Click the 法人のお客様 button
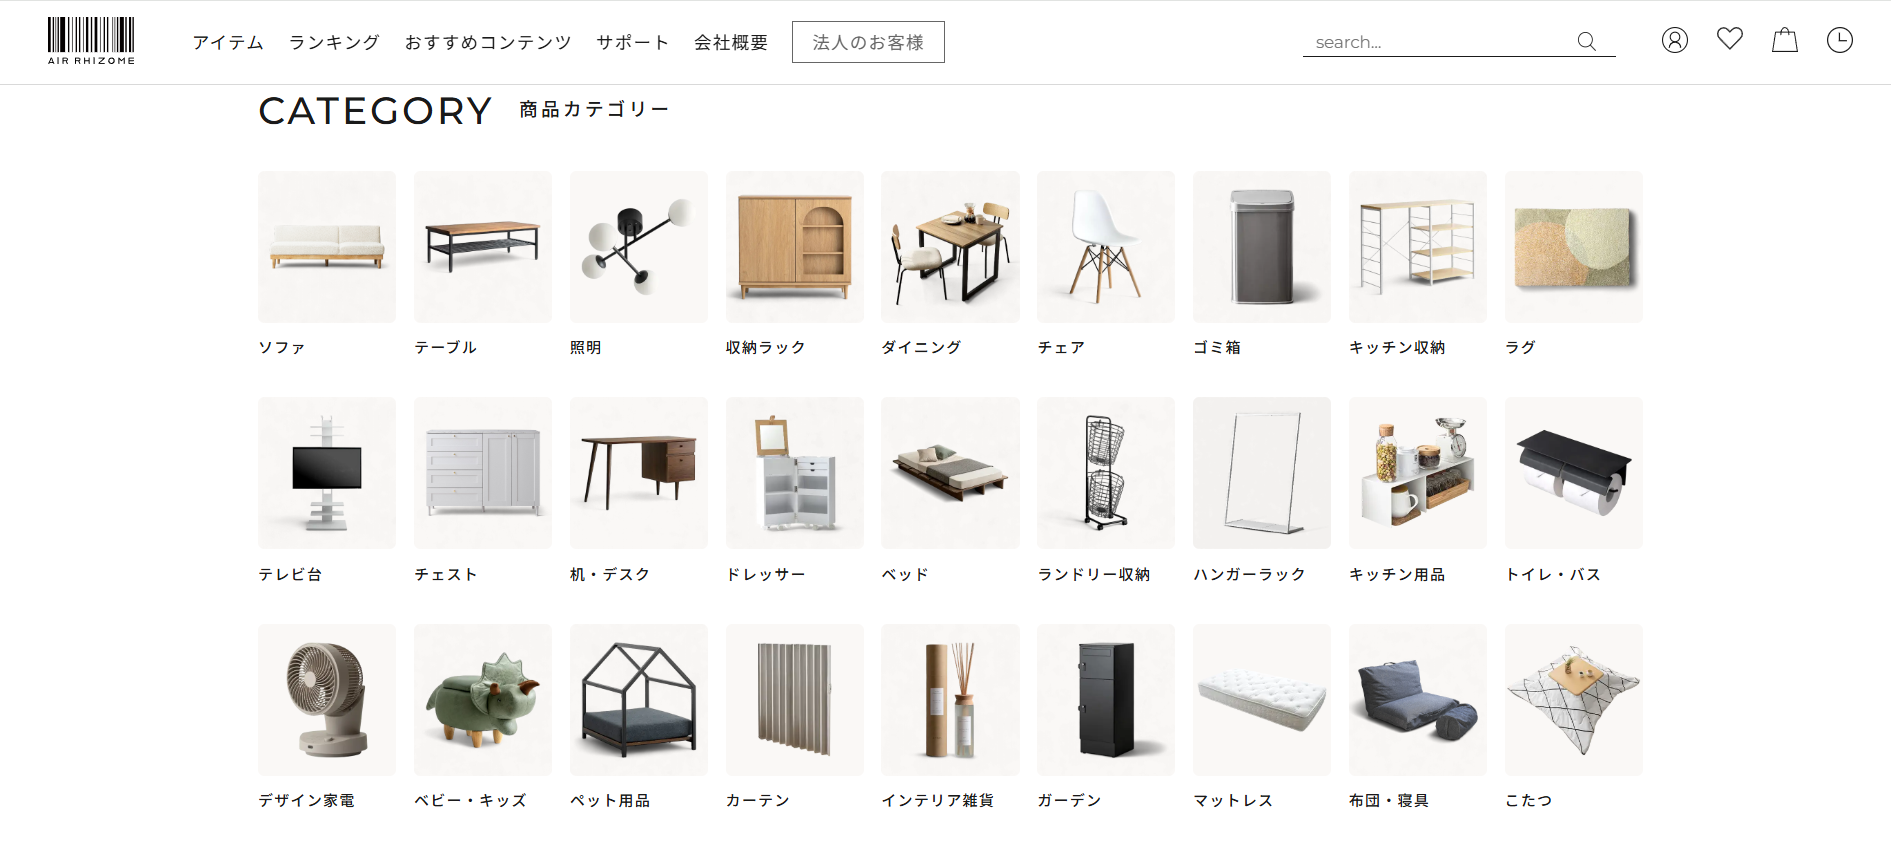Viewport: 1891px width, 866px height. coord(868,42)
